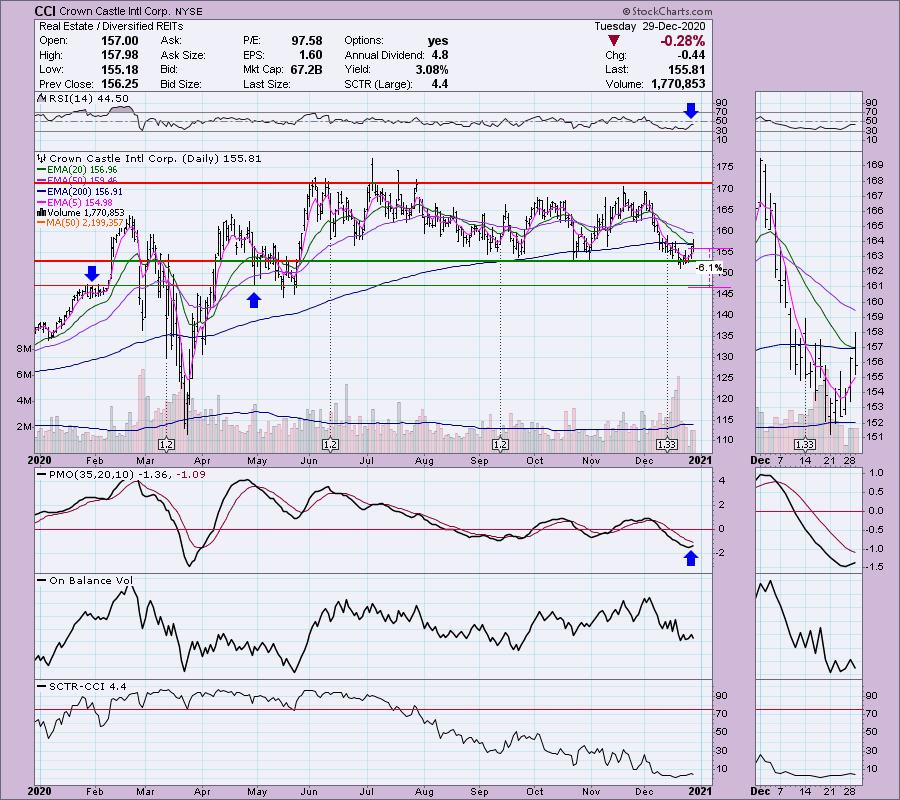Click the 1.2 dividend marker near March

(166, 445)
